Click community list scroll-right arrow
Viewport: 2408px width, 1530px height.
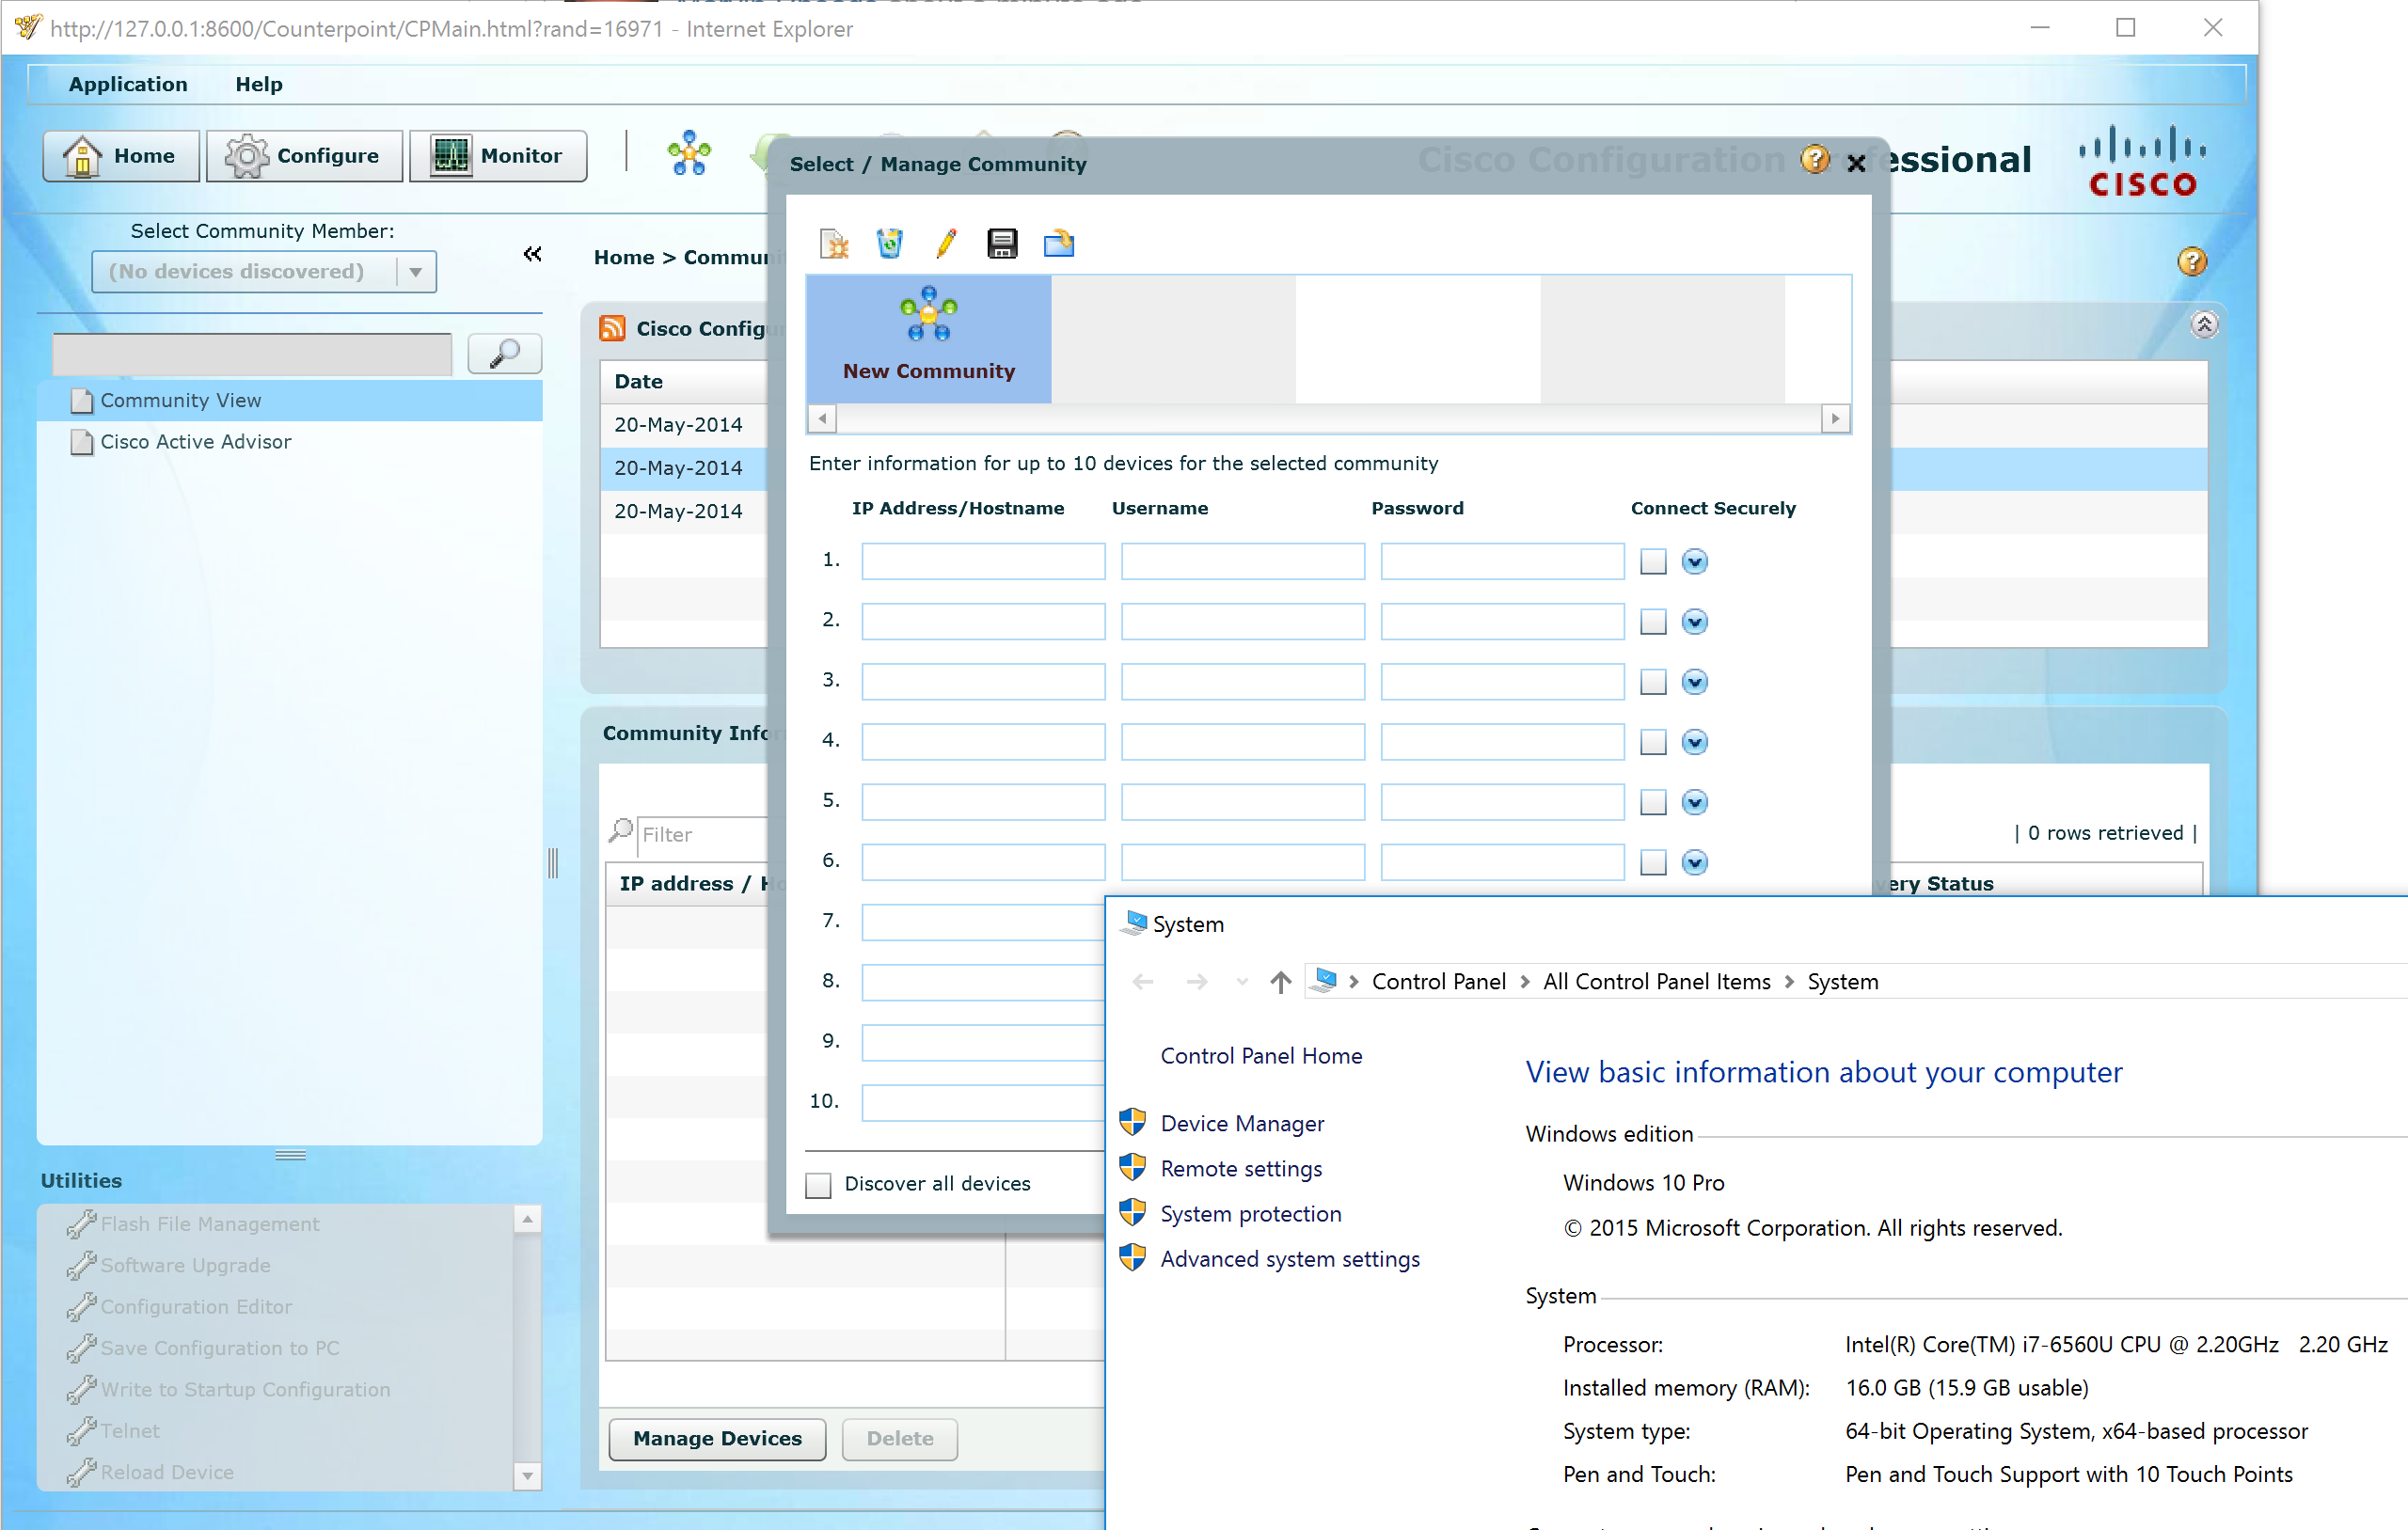[1835, 418]
